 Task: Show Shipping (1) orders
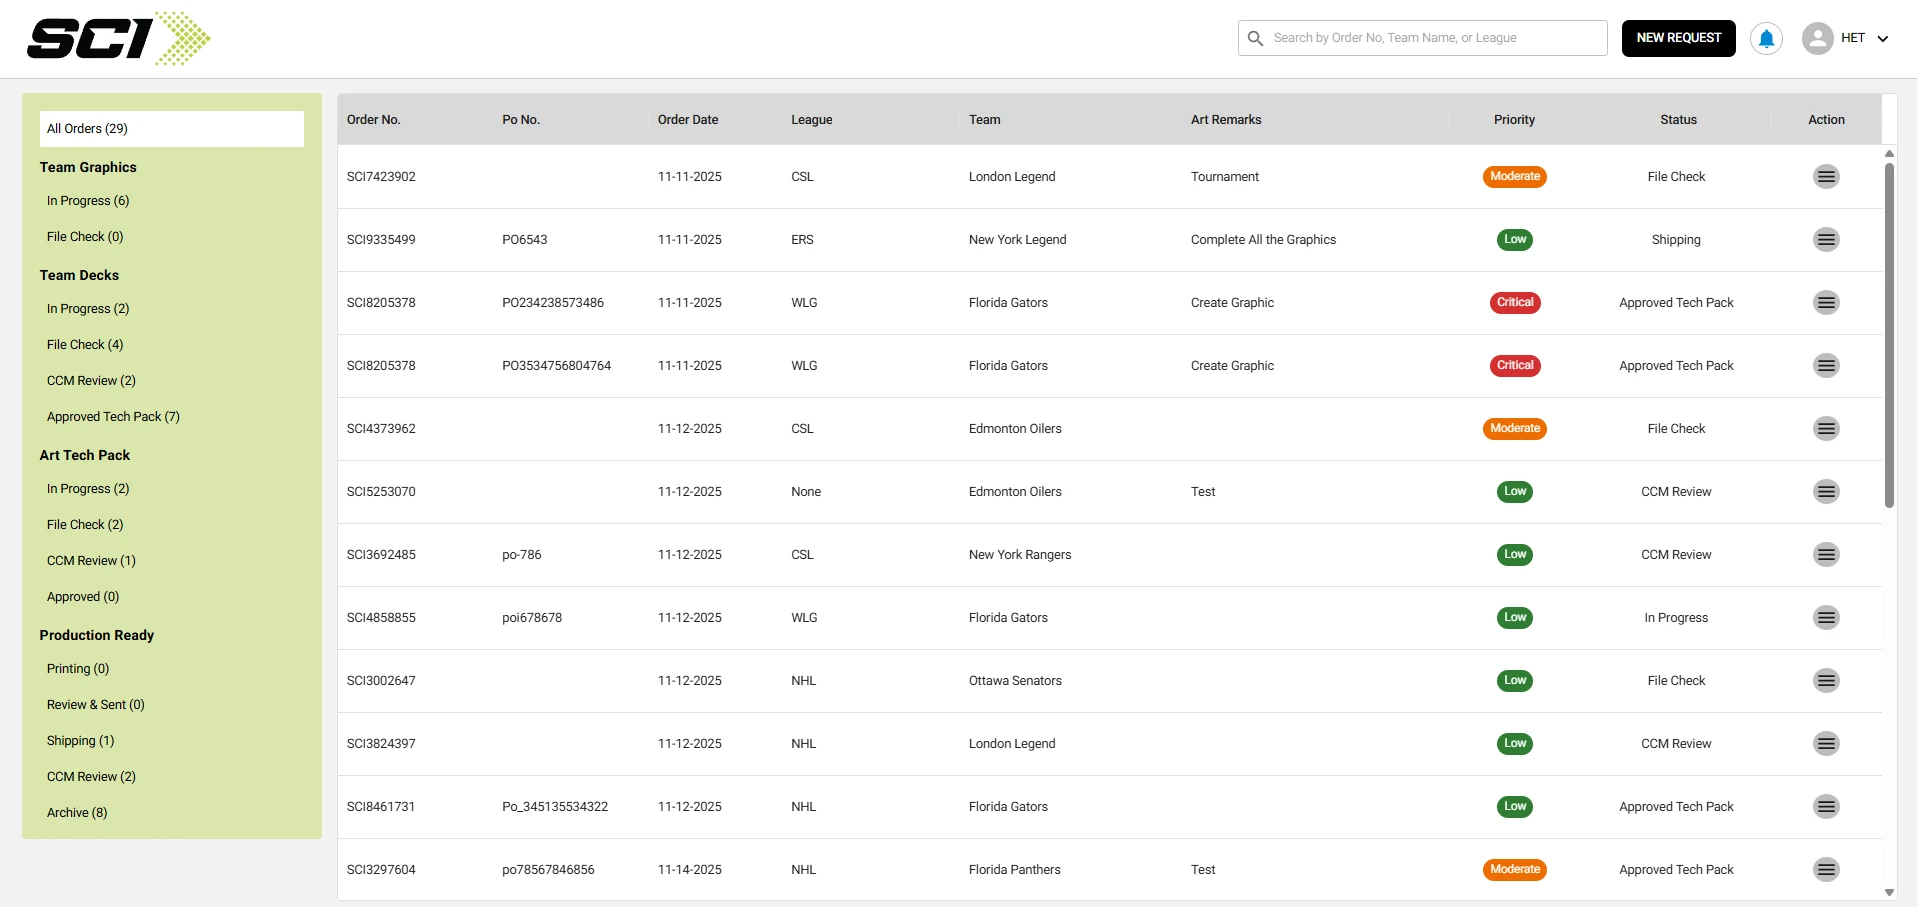point(80,741)
